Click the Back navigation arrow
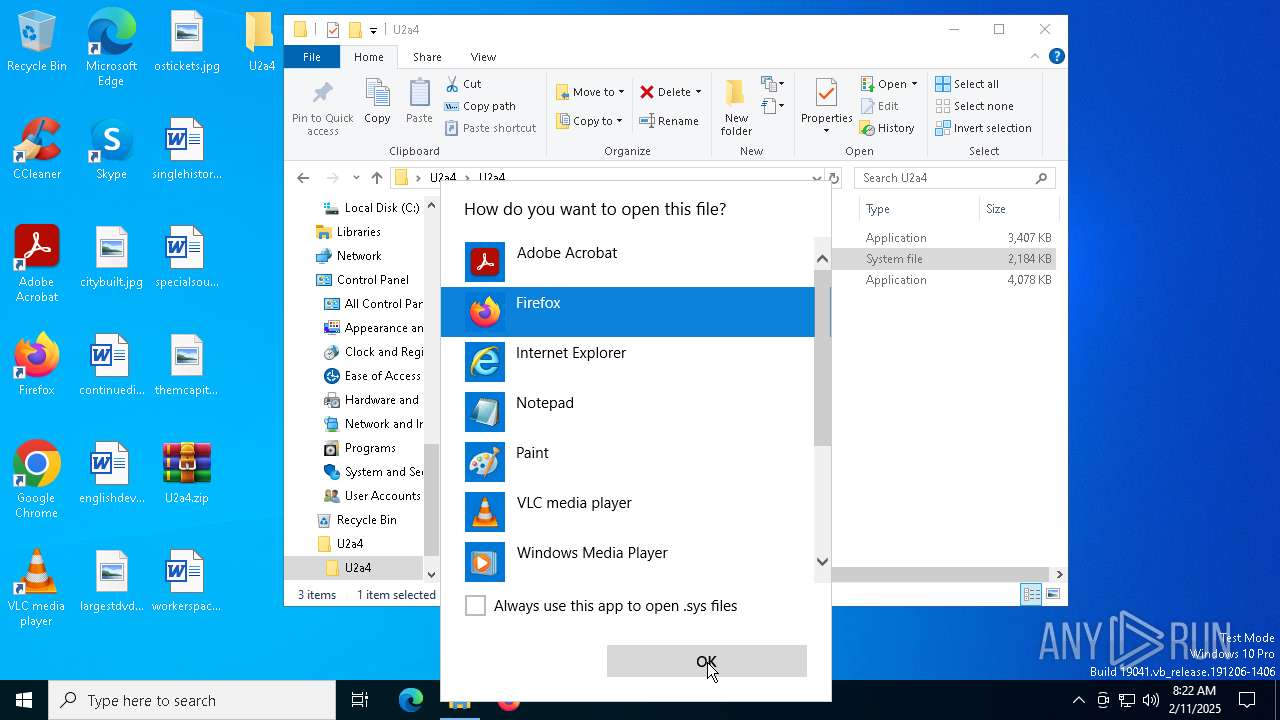The image size is (1280, 720). coord(303,178)
